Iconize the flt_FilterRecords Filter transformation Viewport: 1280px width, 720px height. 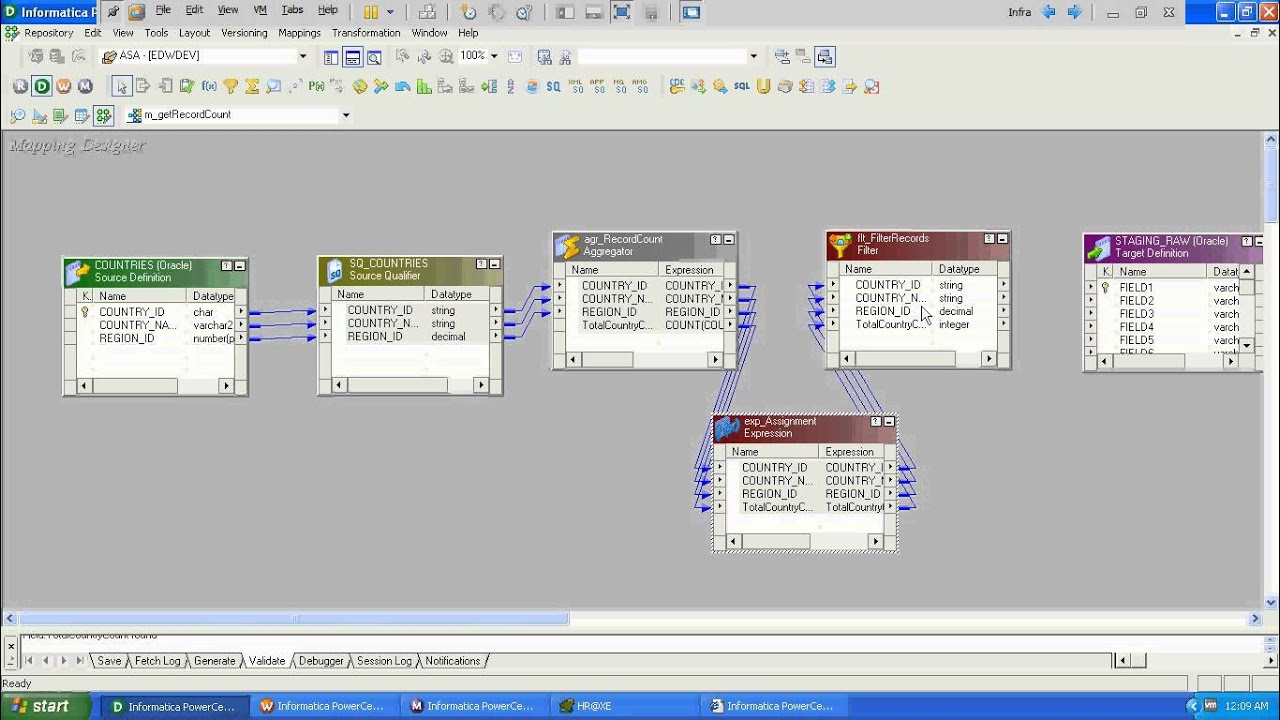point(1002,239)
